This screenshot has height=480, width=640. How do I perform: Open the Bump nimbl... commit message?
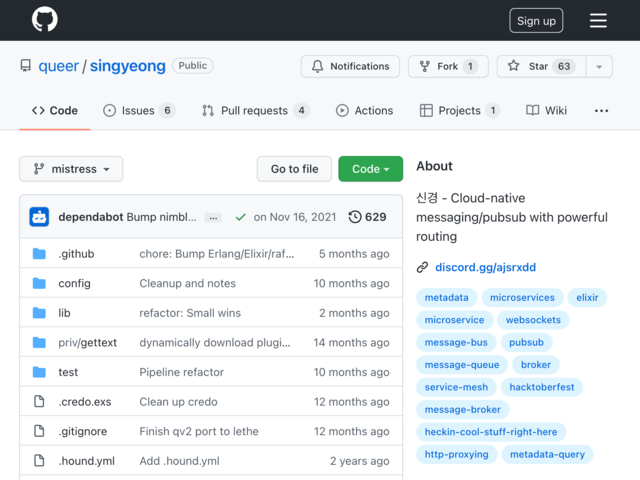162,217
